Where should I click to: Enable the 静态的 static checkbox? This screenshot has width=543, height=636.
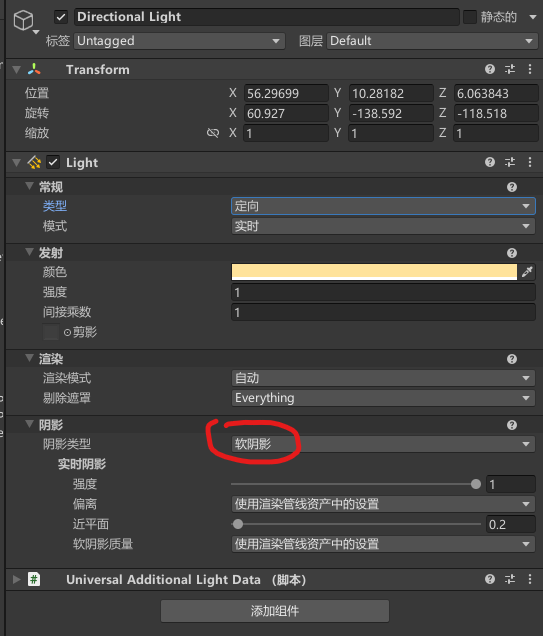470,17
